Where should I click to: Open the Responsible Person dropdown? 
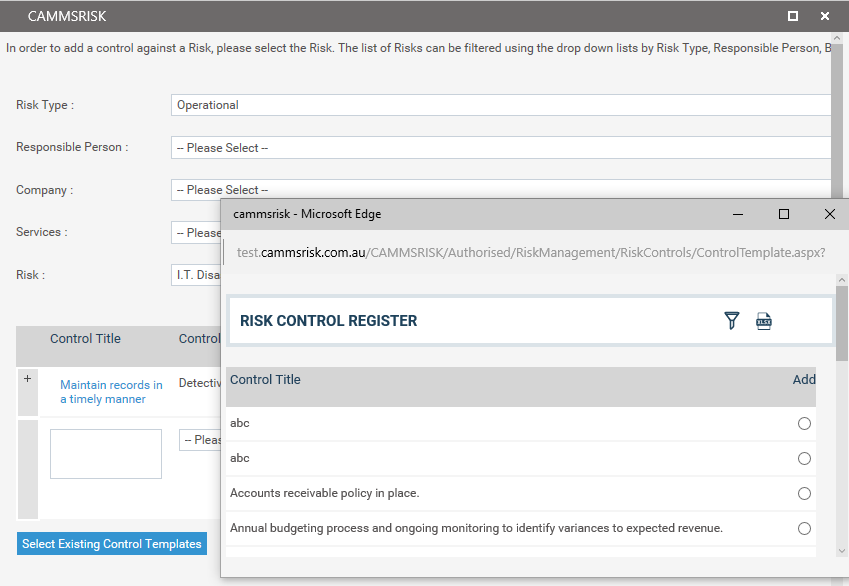(x=501, y=148)
